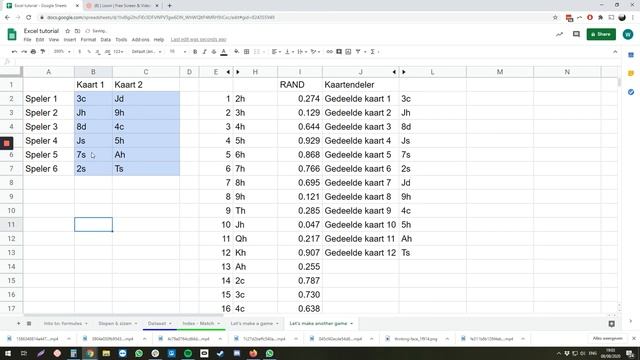Open Google Calendar sidebar icon
Screen dimensions: 640x360
coord(631,55)
